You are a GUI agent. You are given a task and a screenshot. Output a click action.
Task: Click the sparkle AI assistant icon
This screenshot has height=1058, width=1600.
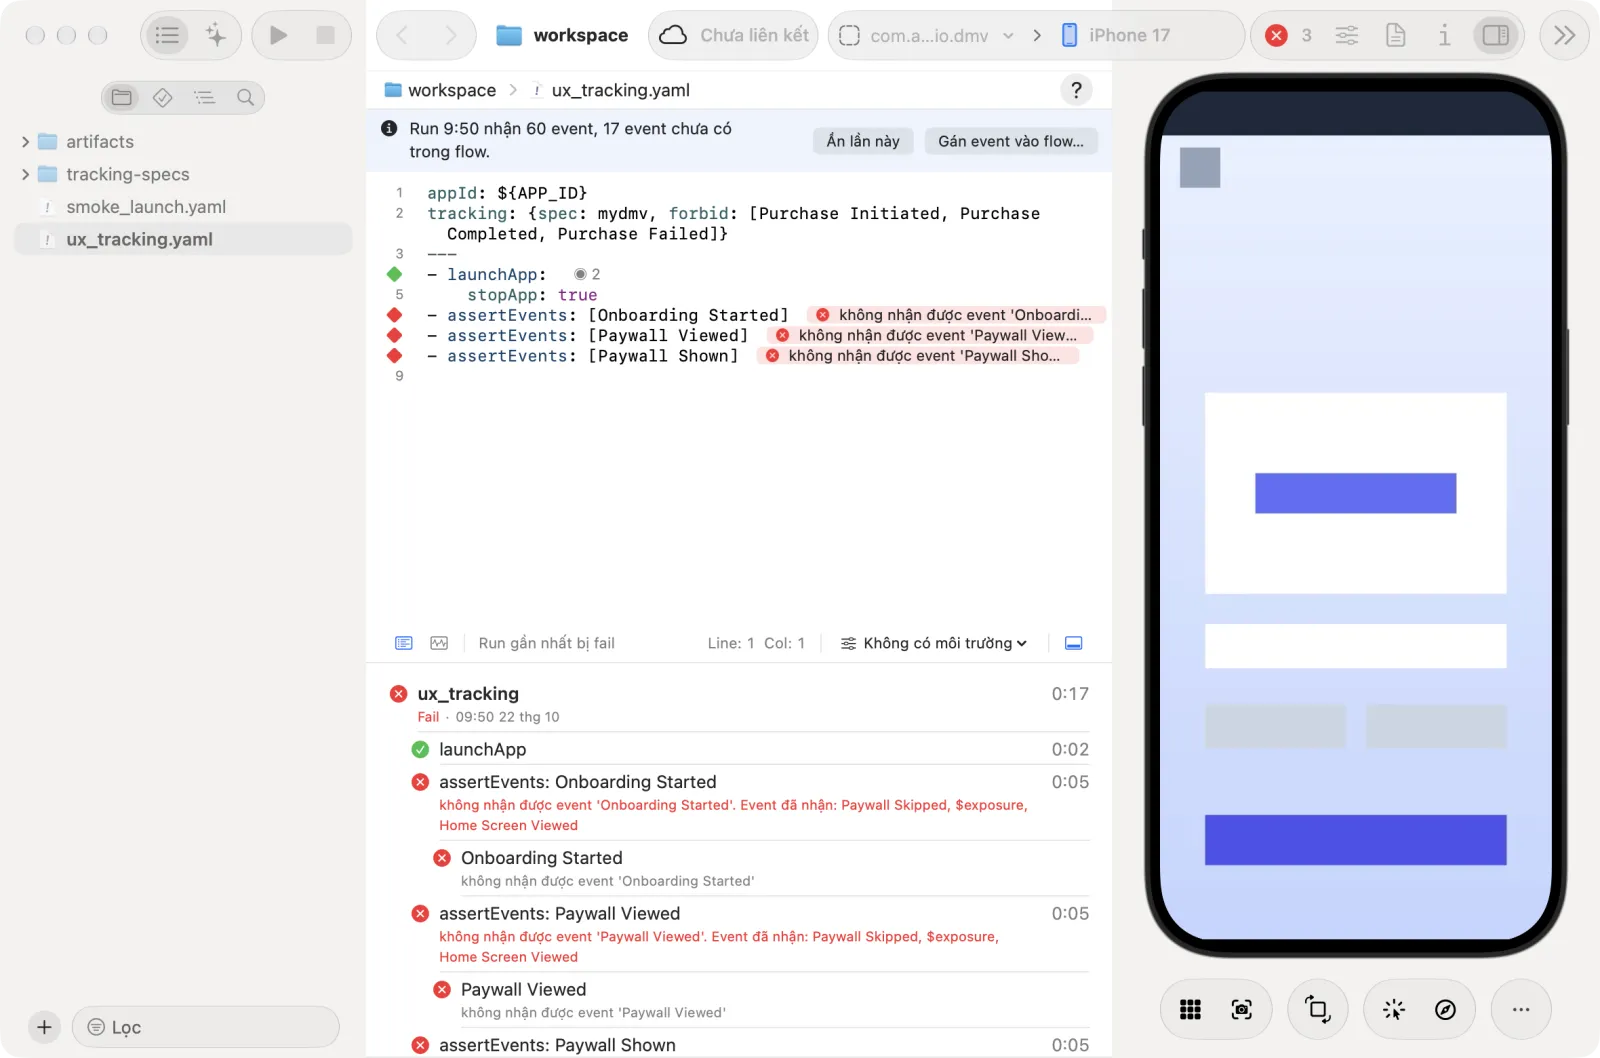coord(216,35)
